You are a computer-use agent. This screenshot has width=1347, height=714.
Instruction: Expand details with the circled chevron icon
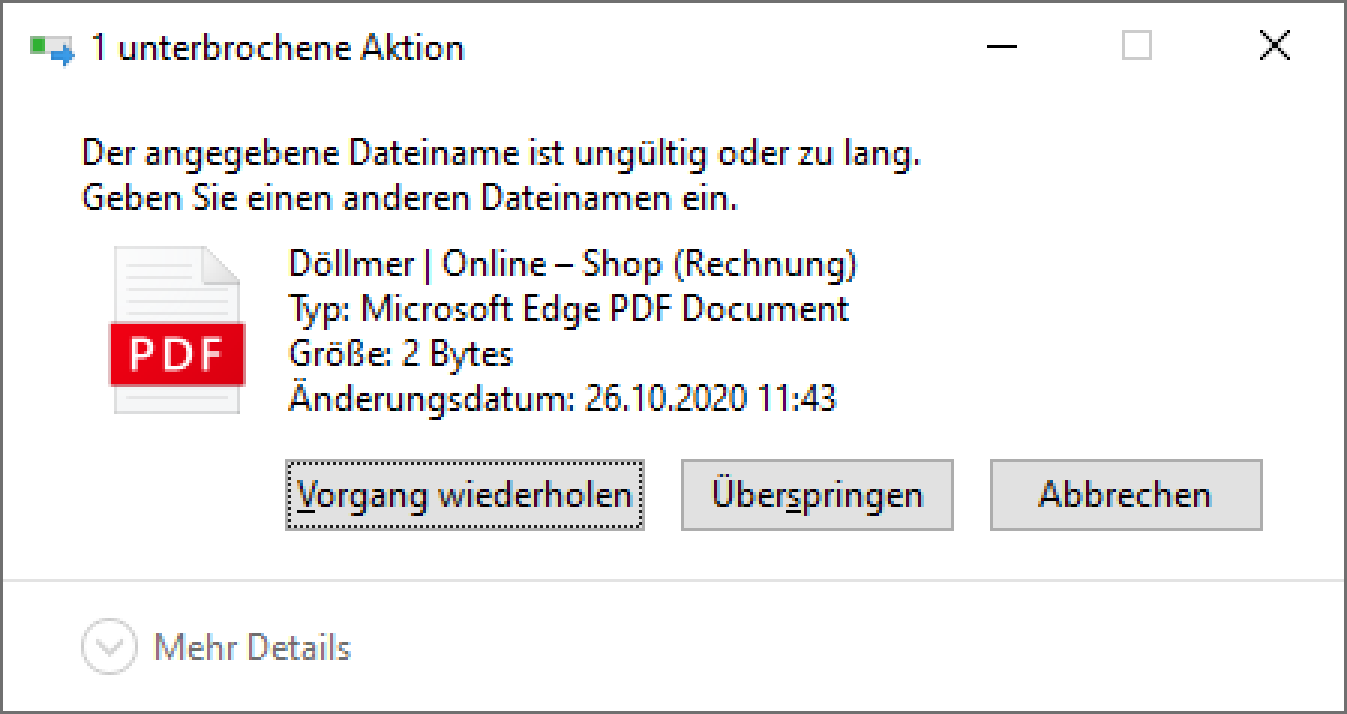108,648
